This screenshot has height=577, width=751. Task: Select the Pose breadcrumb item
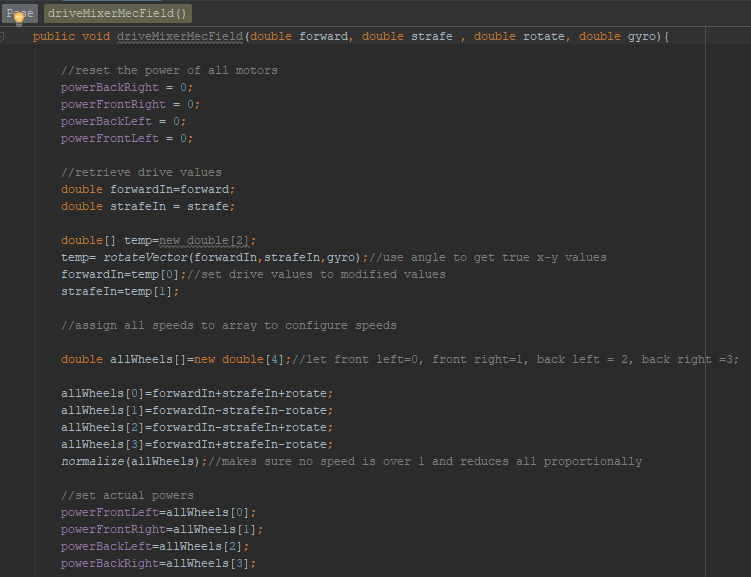pyautogui.click(x=20, y=13)
